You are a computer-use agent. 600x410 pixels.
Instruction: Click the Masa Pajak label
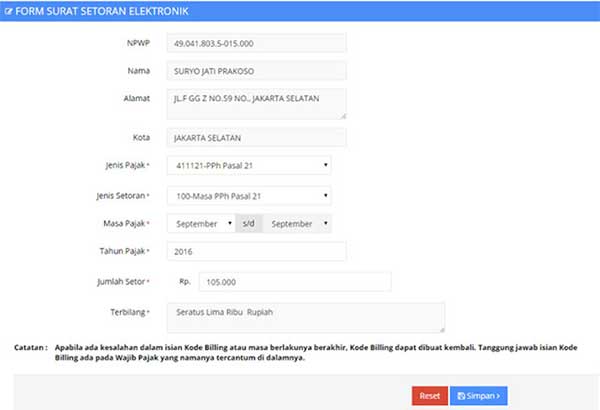click(126, 223)
